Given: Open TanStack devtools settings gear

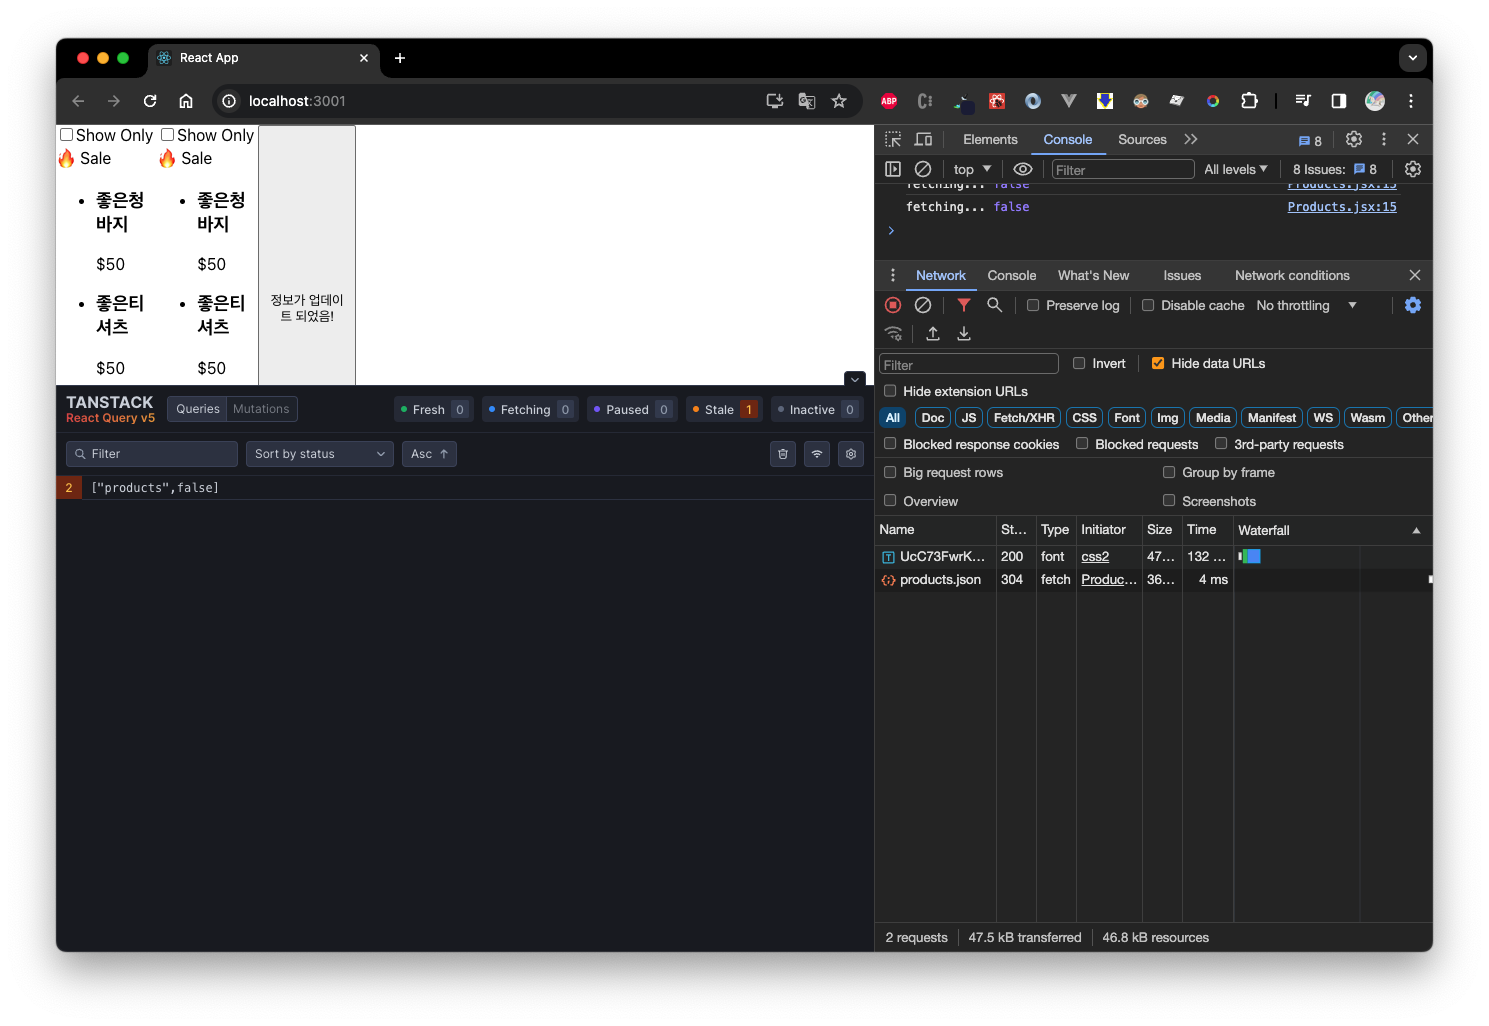Looking at the screenshot, I should (851, 454).
